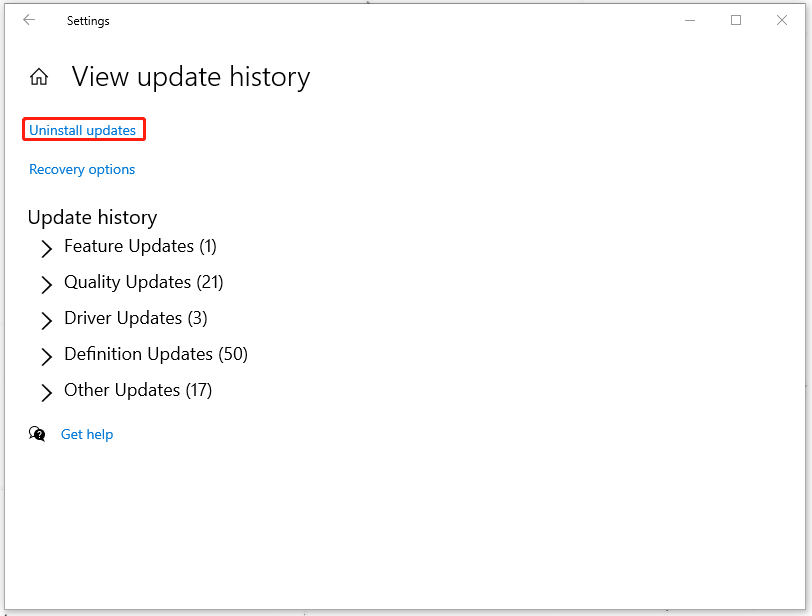This screenshot has height=616, width=812.
Task: Click the back arrow icon
Action: pyautogui.click(x=28, y=19)
